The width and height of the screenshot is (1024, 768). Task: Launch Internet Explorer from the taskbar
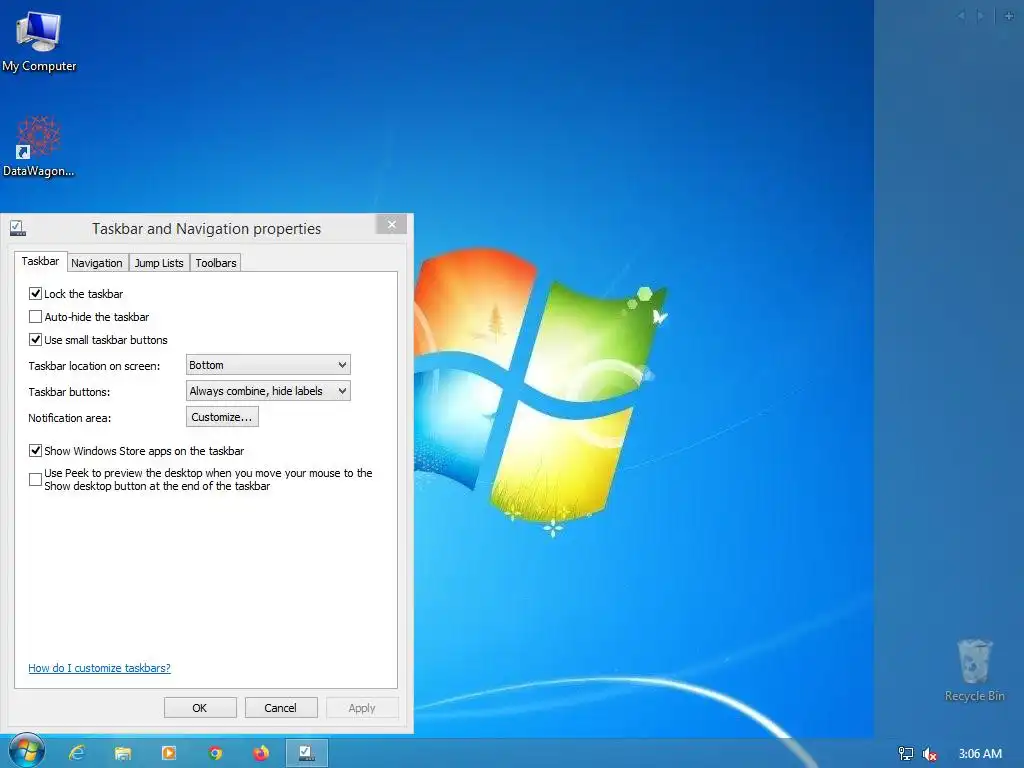pos(77,754)
